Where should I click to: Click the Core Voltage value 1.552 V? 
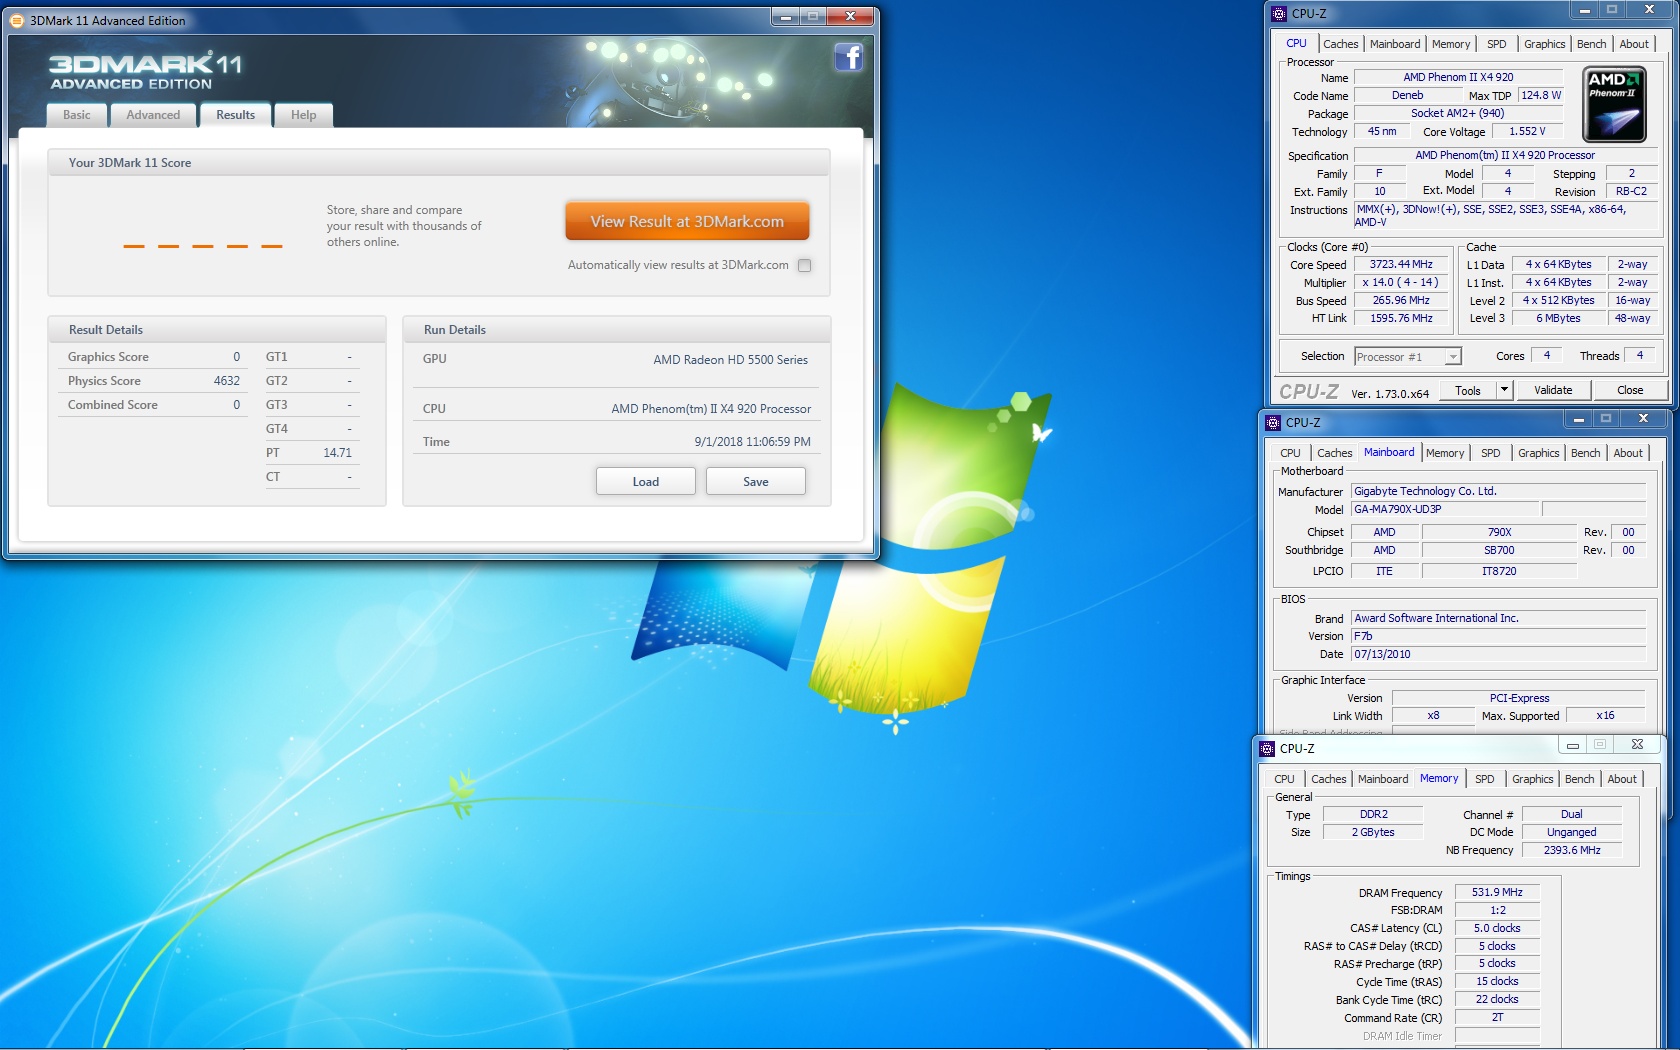click(x=1527, y=131)
